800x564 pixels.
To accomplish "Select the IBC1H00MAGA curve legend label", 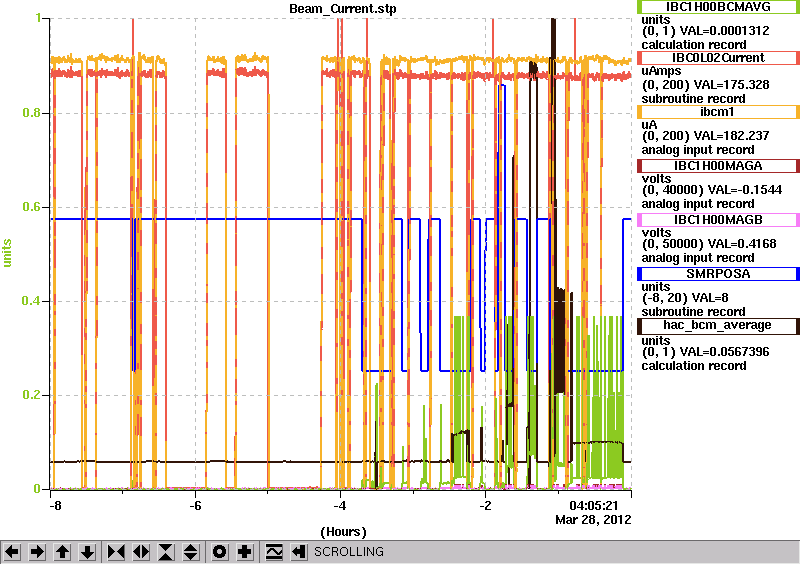I will coord(718,166).
